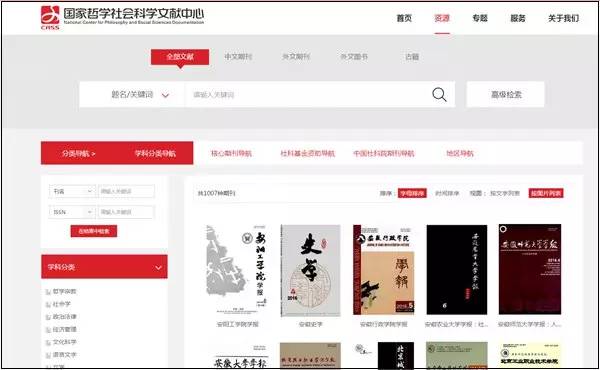Click the 高级检索 advanced search button
600x370 pixels.
[506, 95]
